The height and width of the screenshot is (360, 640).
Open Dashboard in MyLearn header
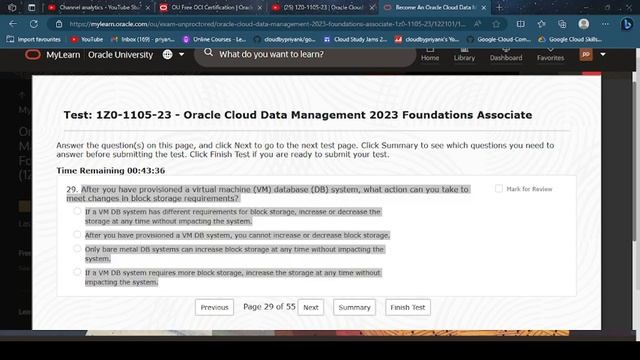(x=506, y=54)
